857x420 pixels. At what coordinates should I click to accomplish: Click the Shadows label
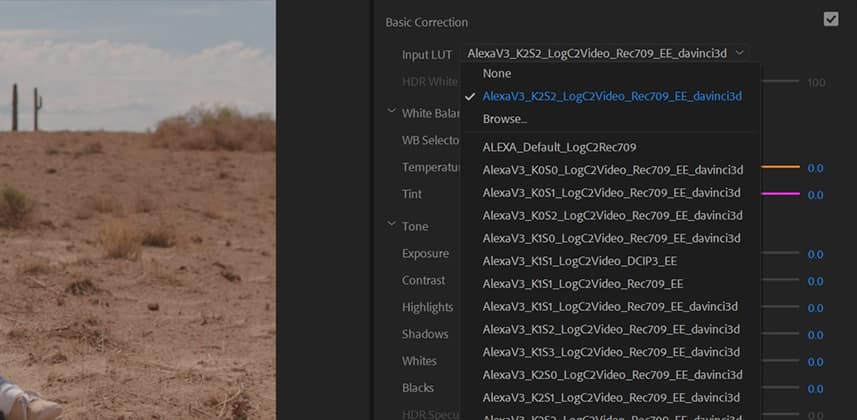click(425, 334)
